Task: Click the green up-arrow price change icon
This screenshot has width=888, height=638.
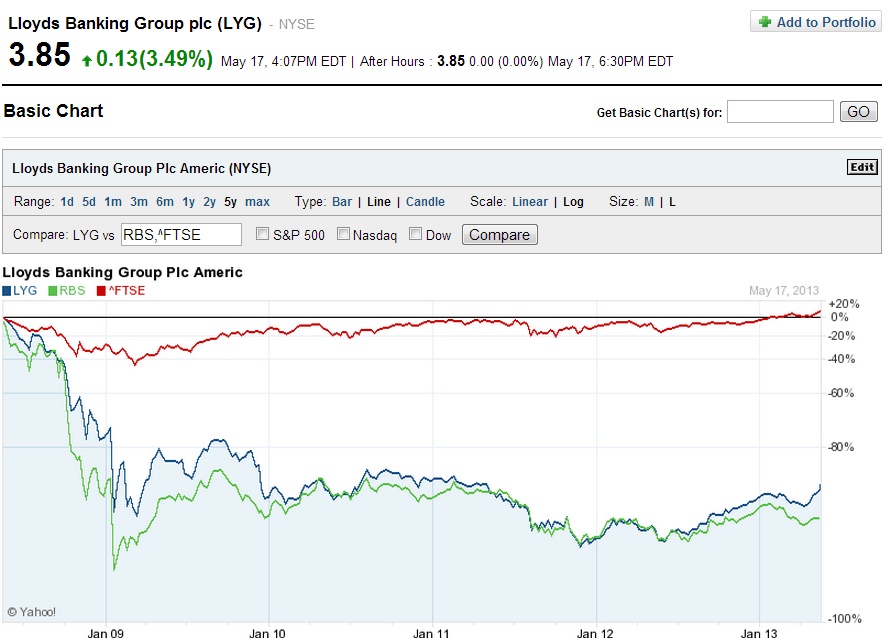Action: (x=87, y=61)
